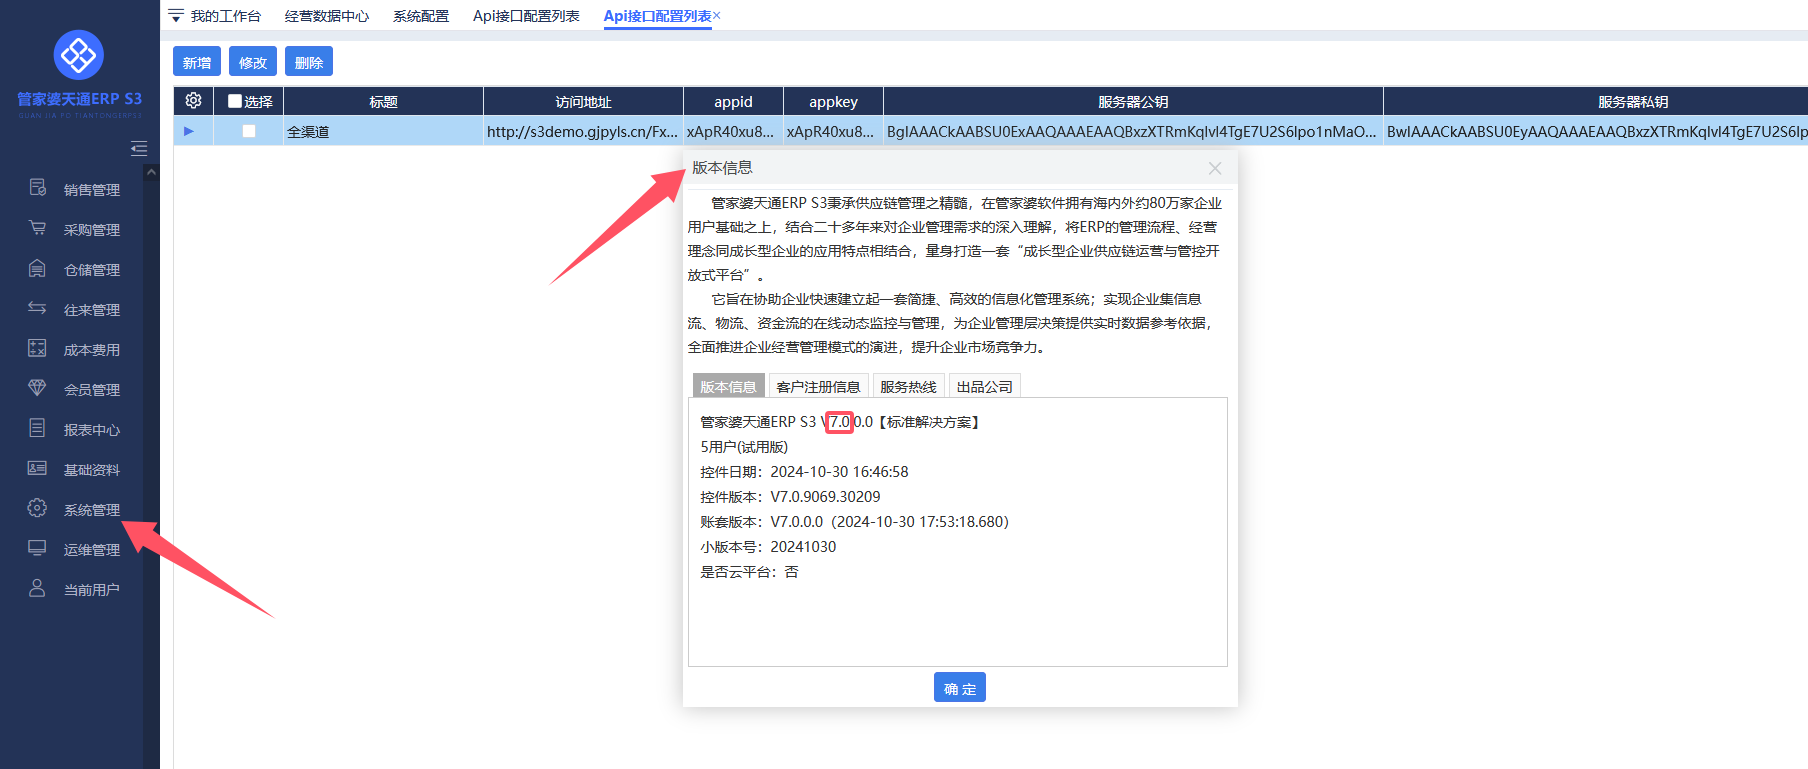Tick the 选择 header select-all checkbox
This screenshot has height=769, width=1808.
pos(235,101)
